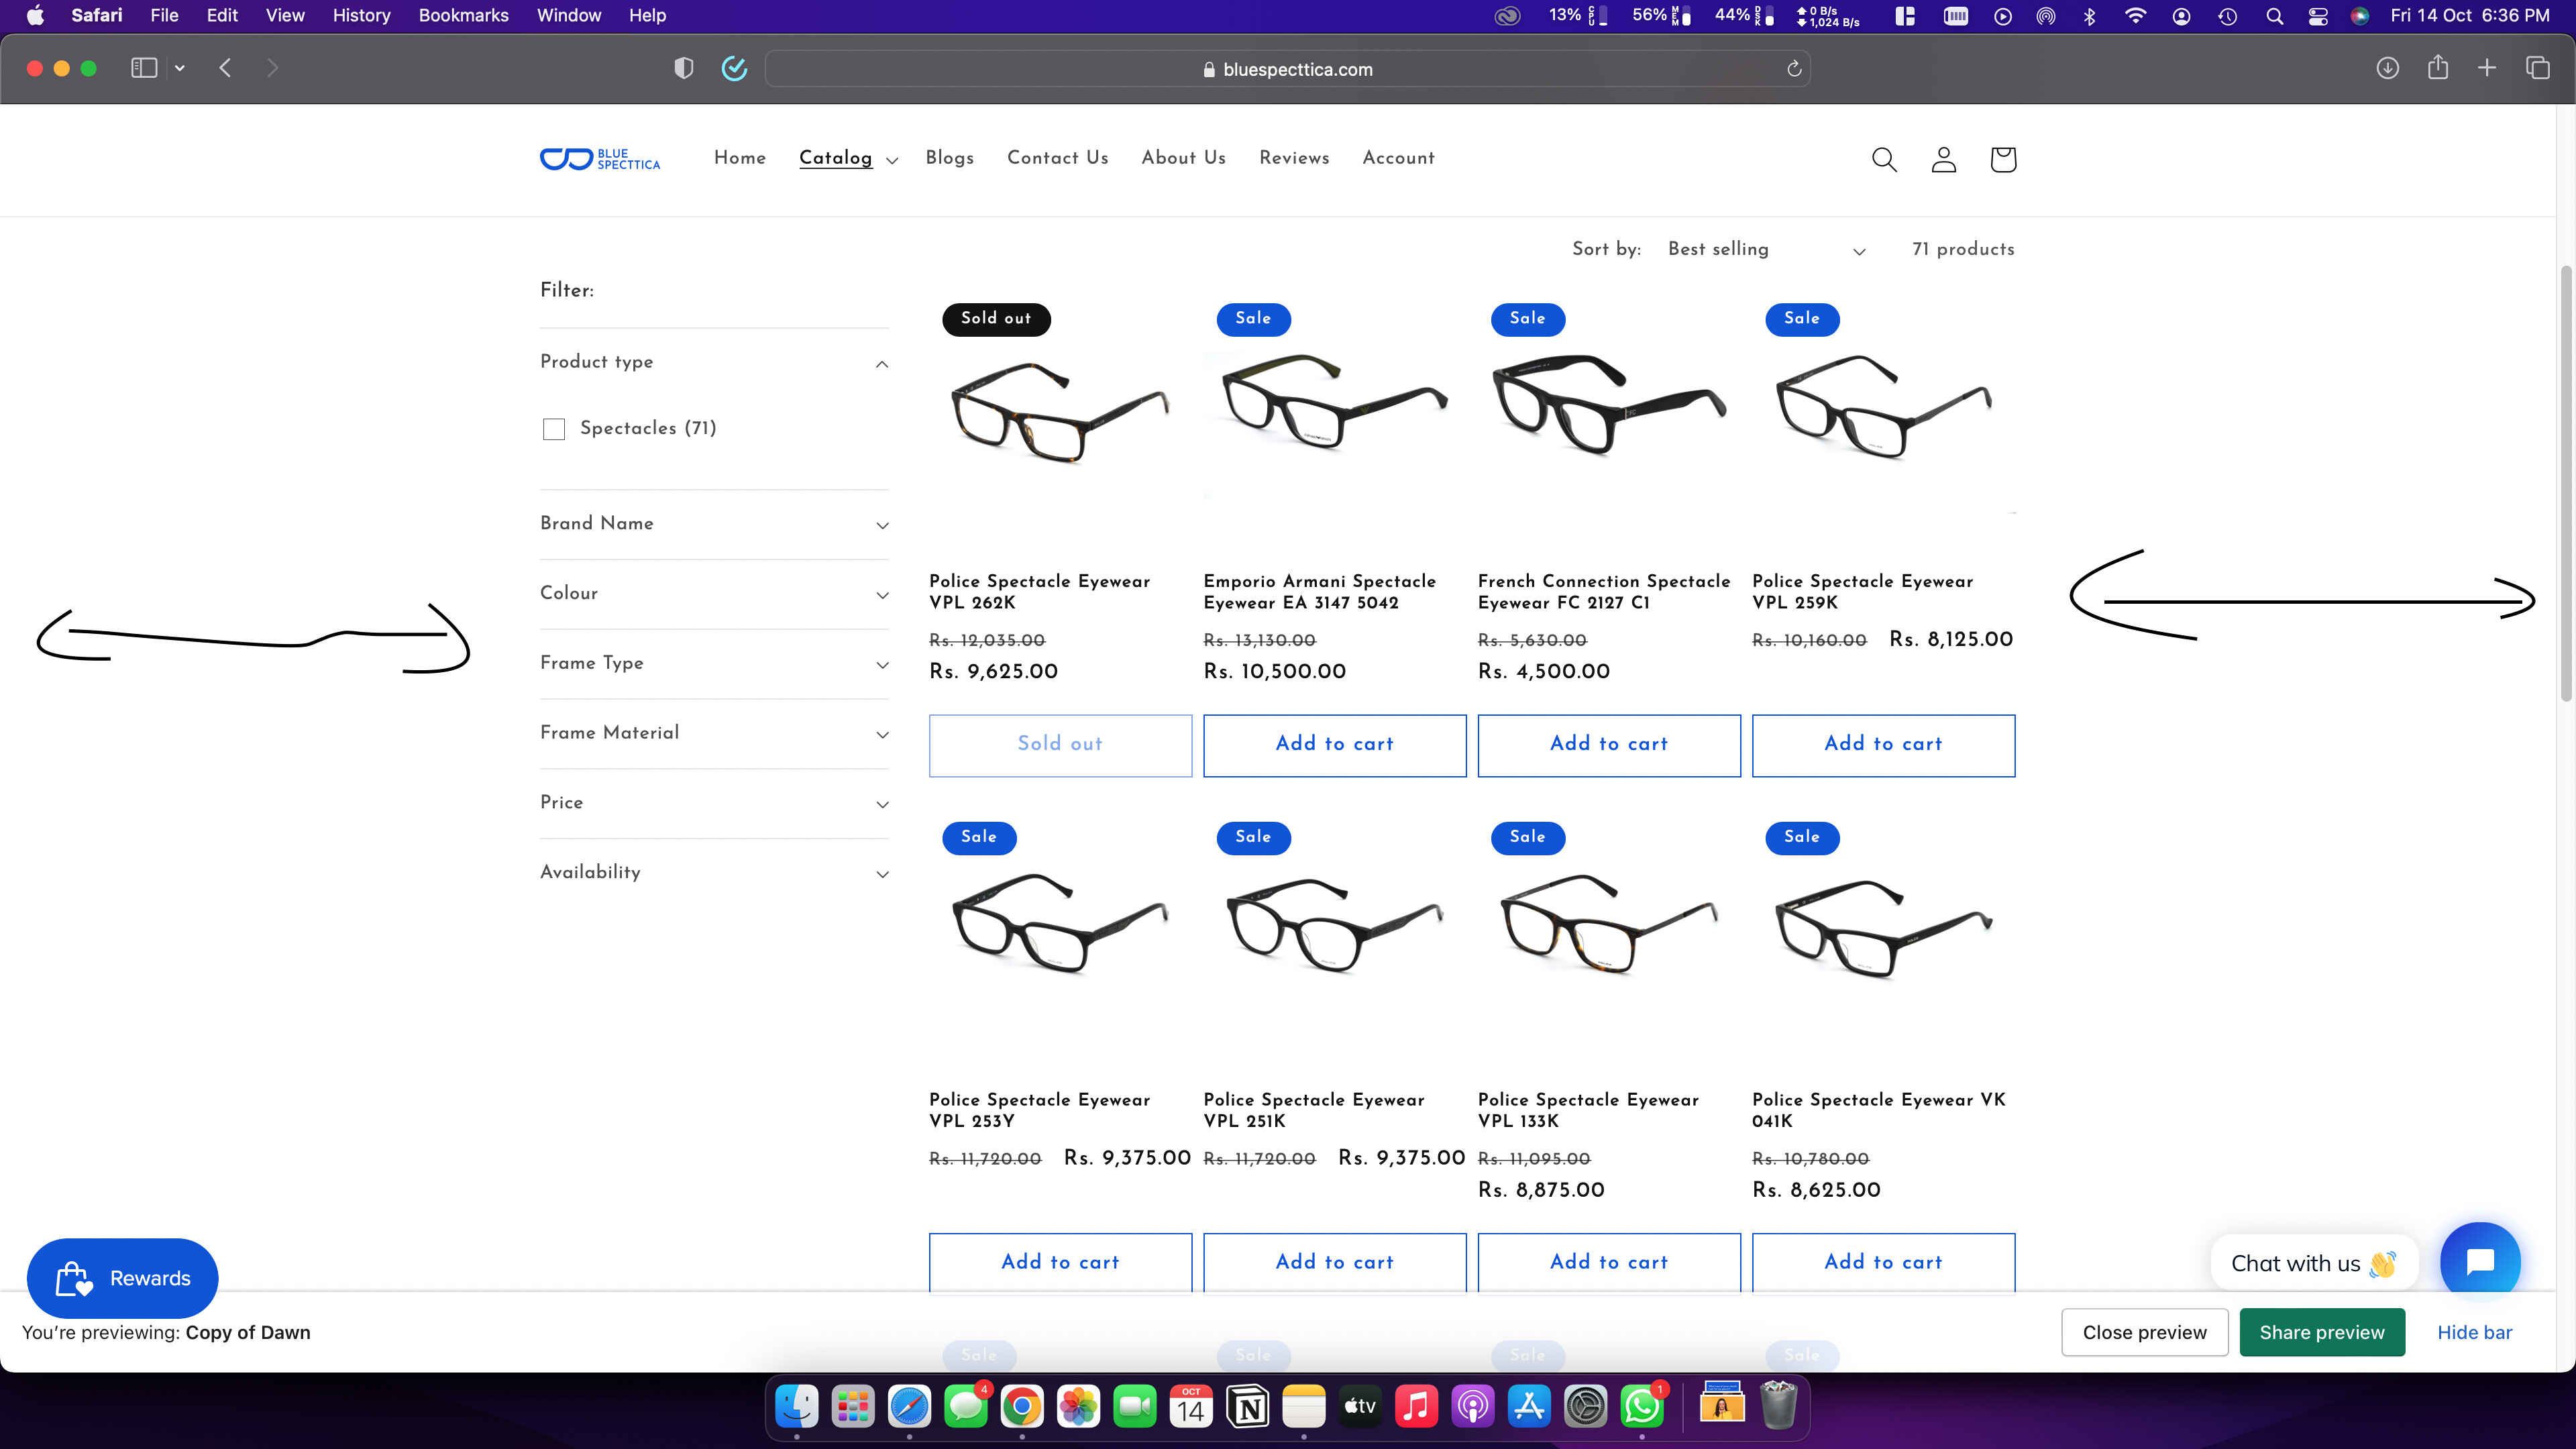Open Notion from the dock

[x=1248, y=1407]
